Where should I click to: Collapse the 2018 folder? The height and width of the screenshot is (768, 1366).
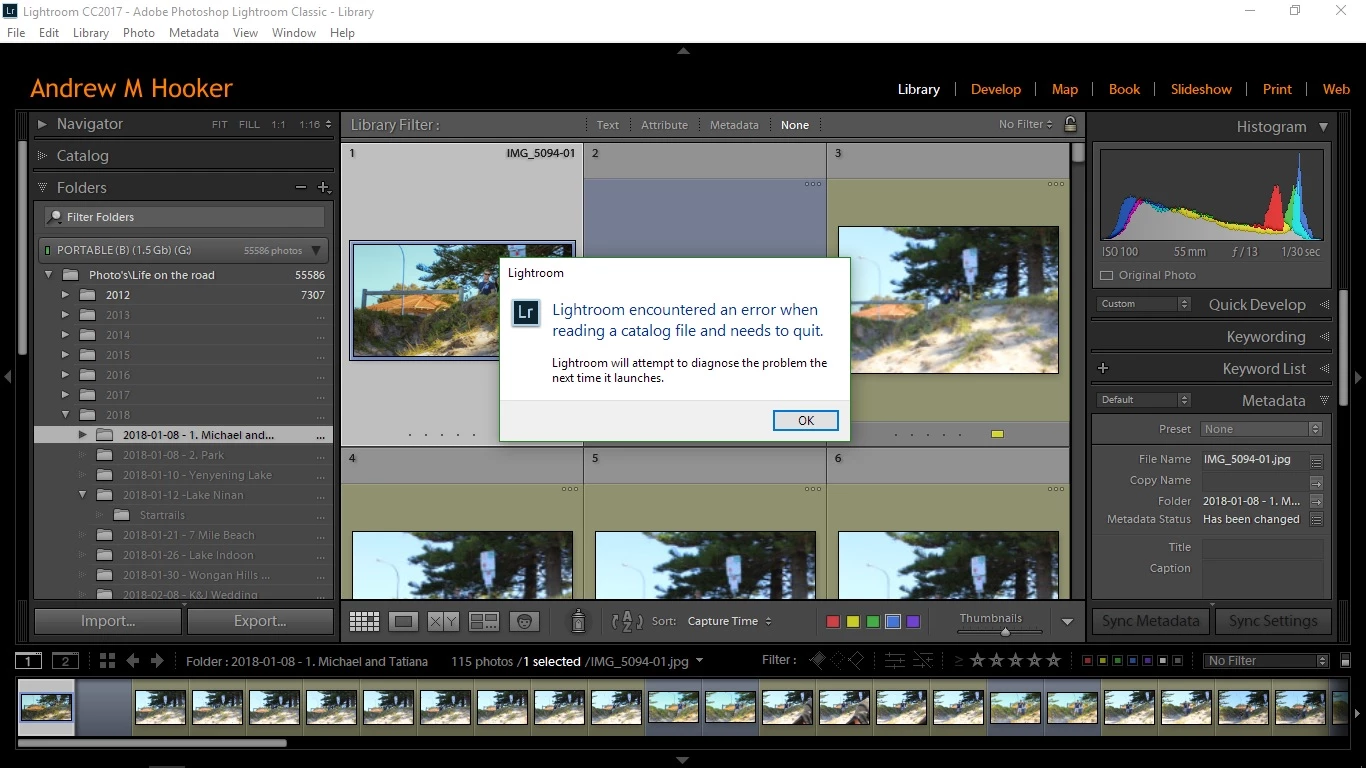tap(66, 415)
